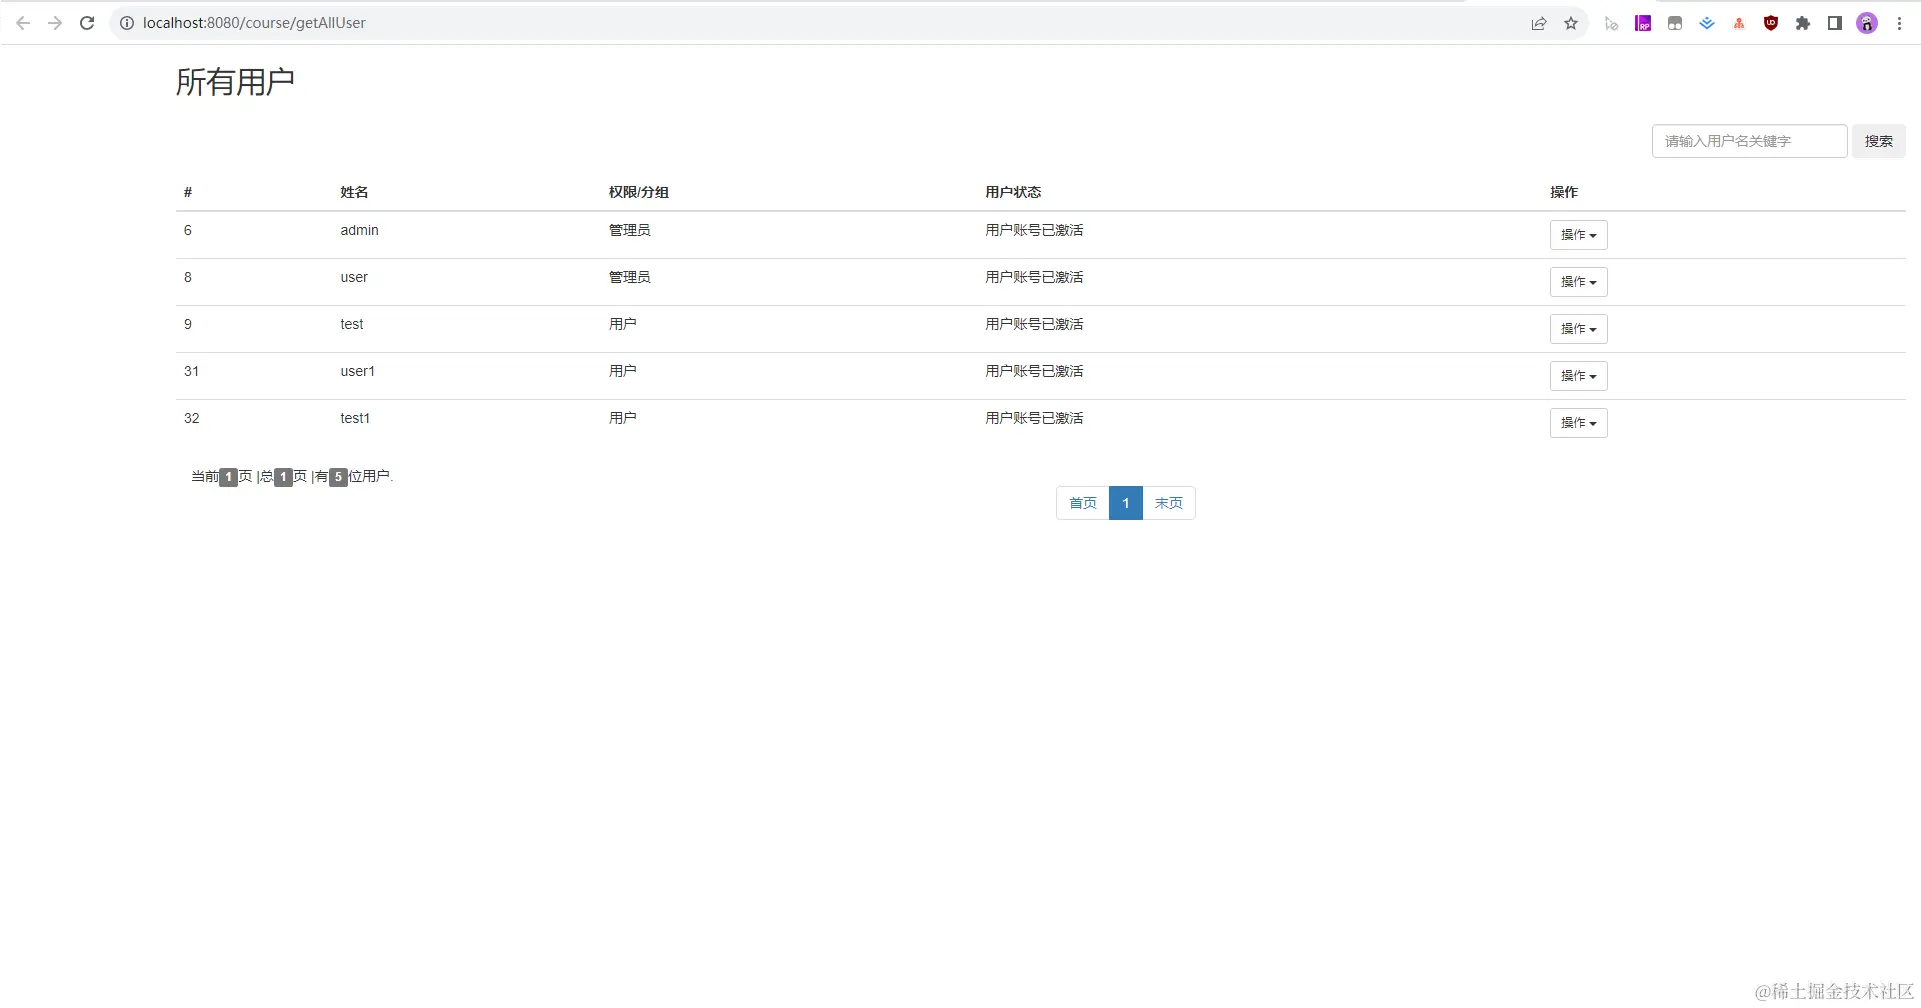The width and height of the screenshot is (1921, 1008).
Task: Click the ID 32 cell
Action: 191,418
